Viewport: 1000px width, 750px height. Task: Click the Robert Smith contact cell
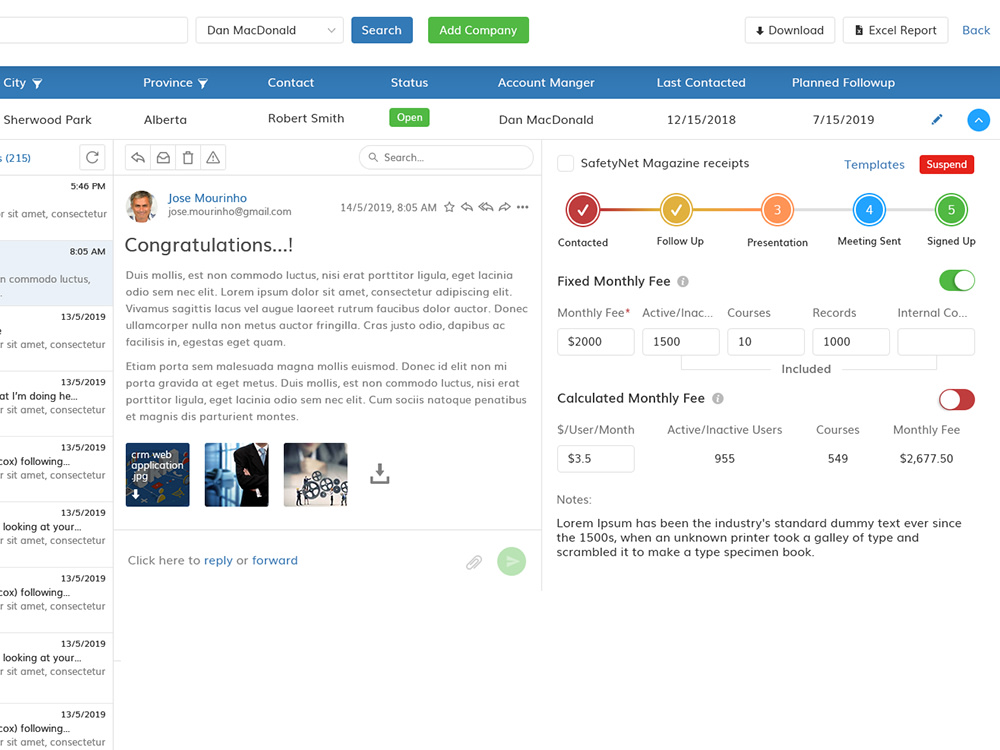click(306, 118)
